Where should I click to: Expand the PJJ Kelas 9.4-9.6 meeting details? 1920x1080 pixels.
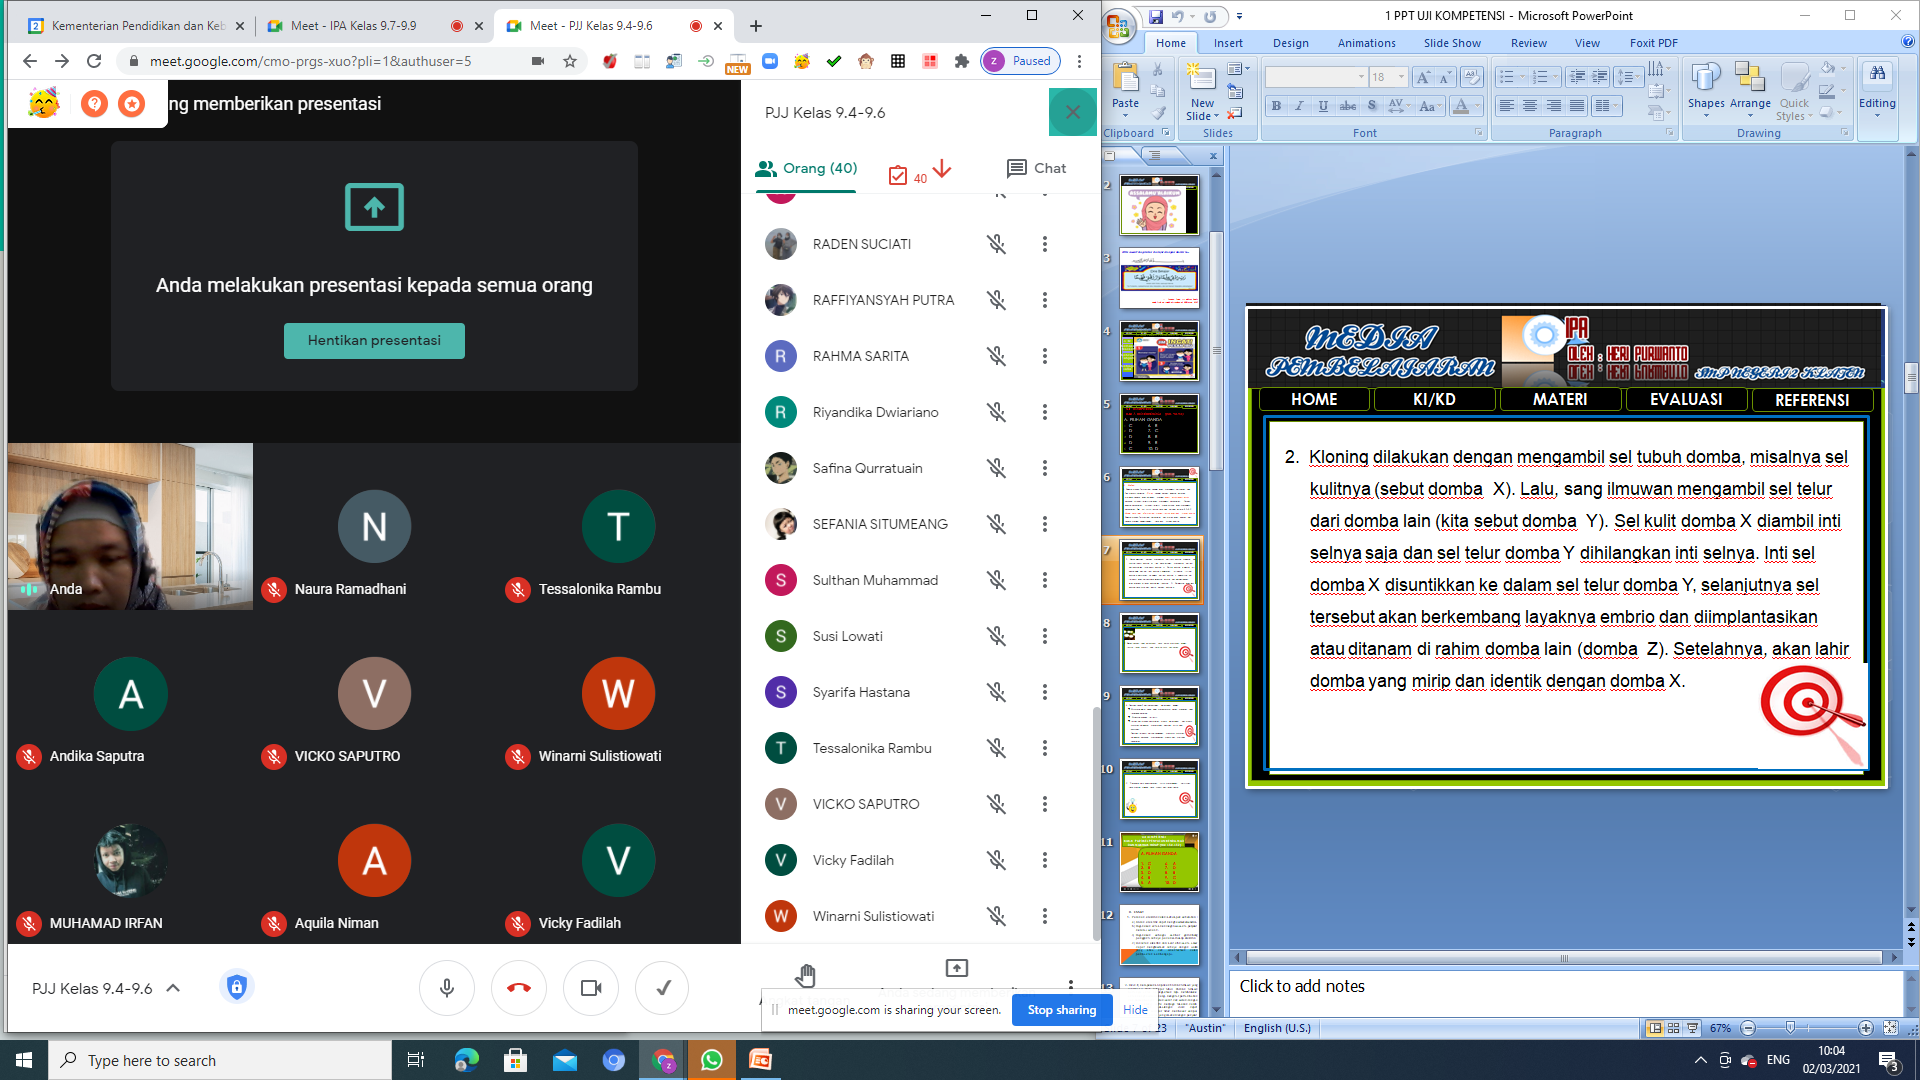point(173,988)
